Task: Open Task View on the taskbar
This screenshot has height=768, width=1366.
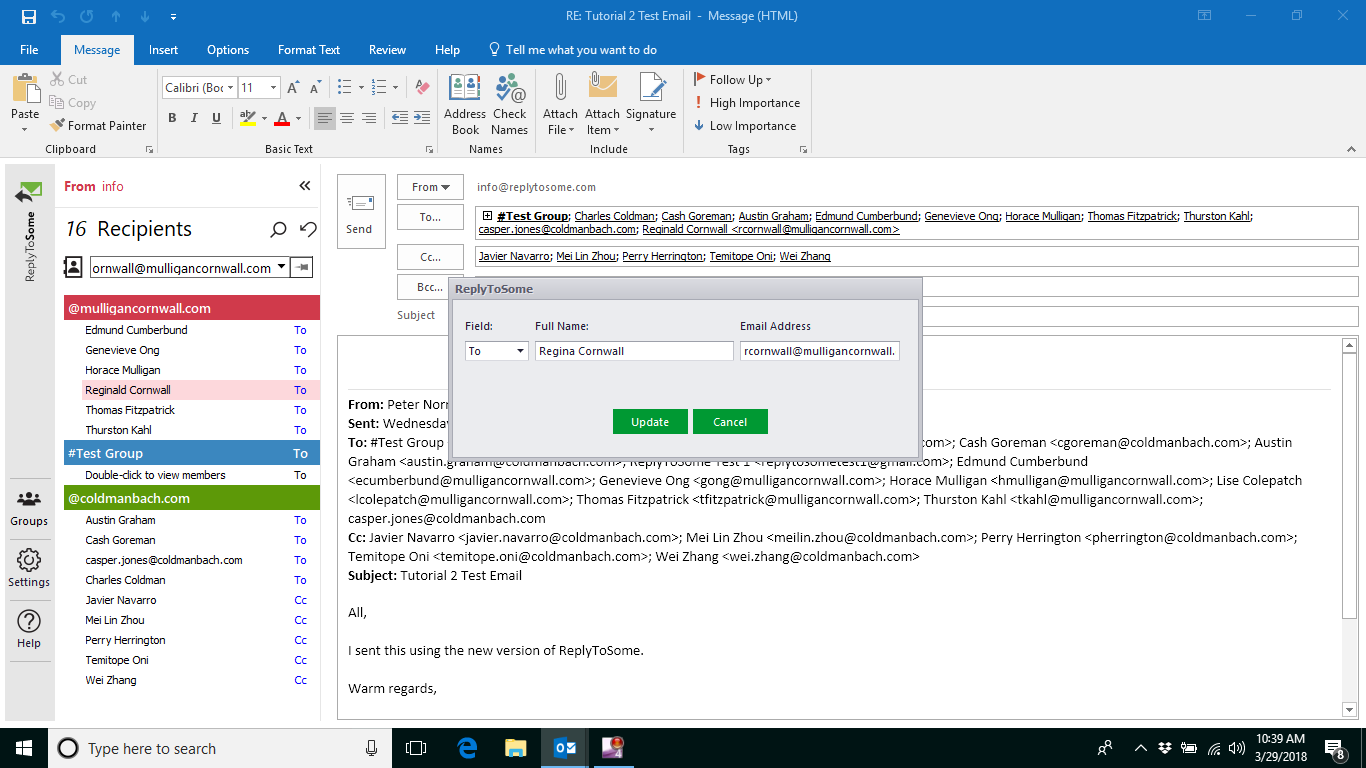Action: 416,748
